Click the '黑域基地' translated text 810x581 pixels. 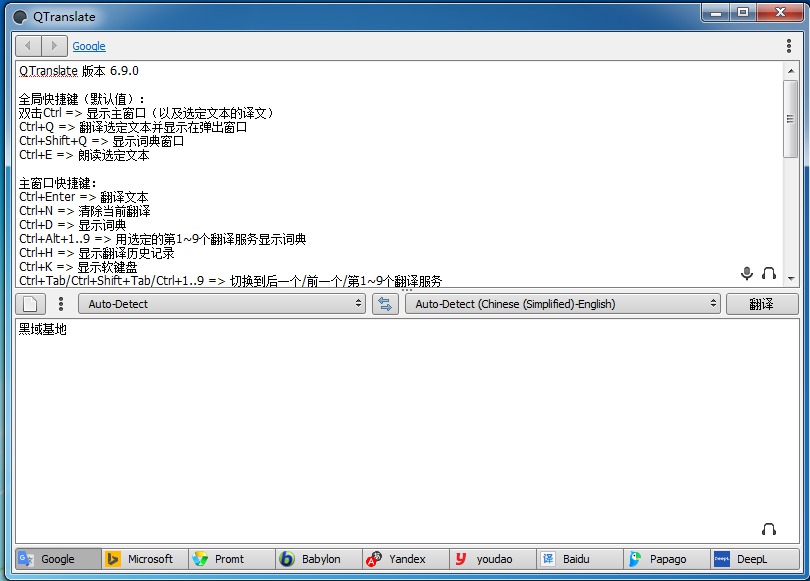[x=43, y=329]
